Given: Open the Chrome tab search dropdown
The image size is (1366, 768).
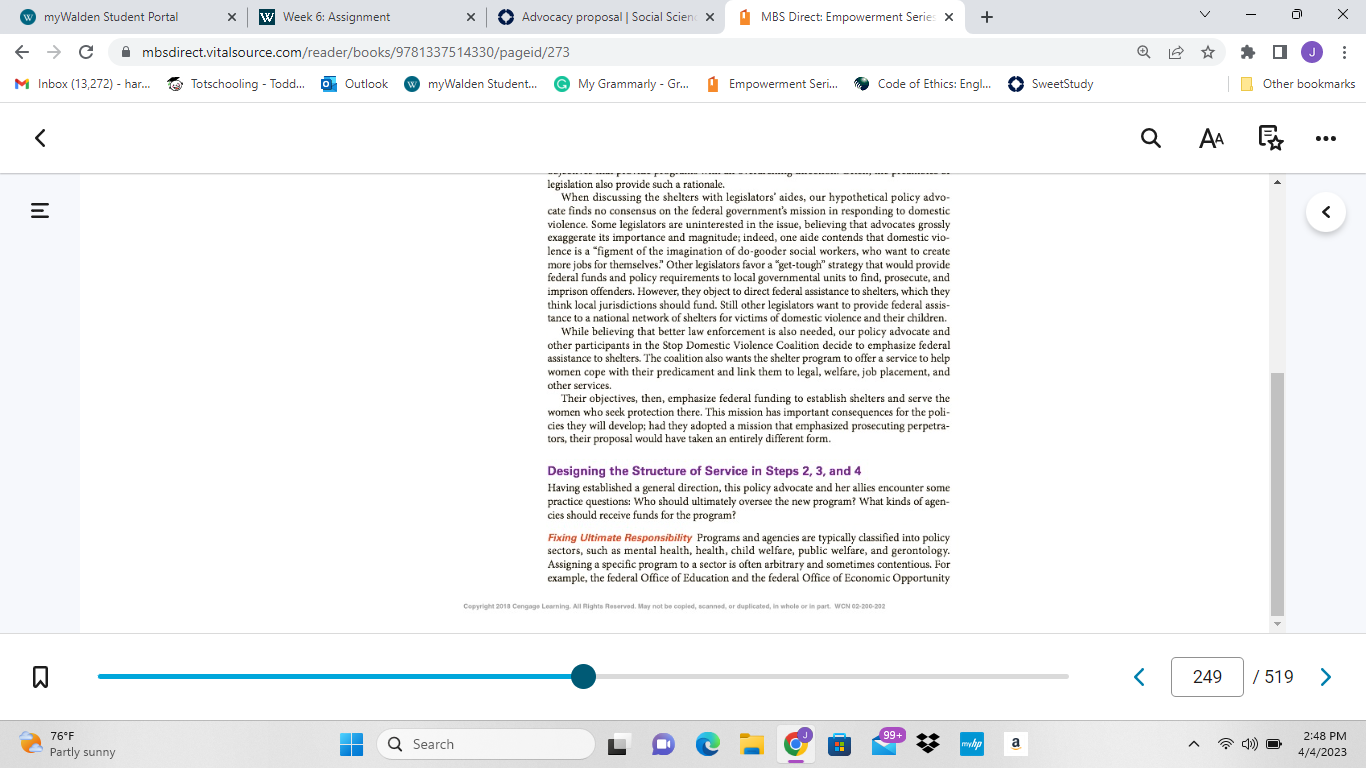Looking at the screenshot, I should (1205, 15).
